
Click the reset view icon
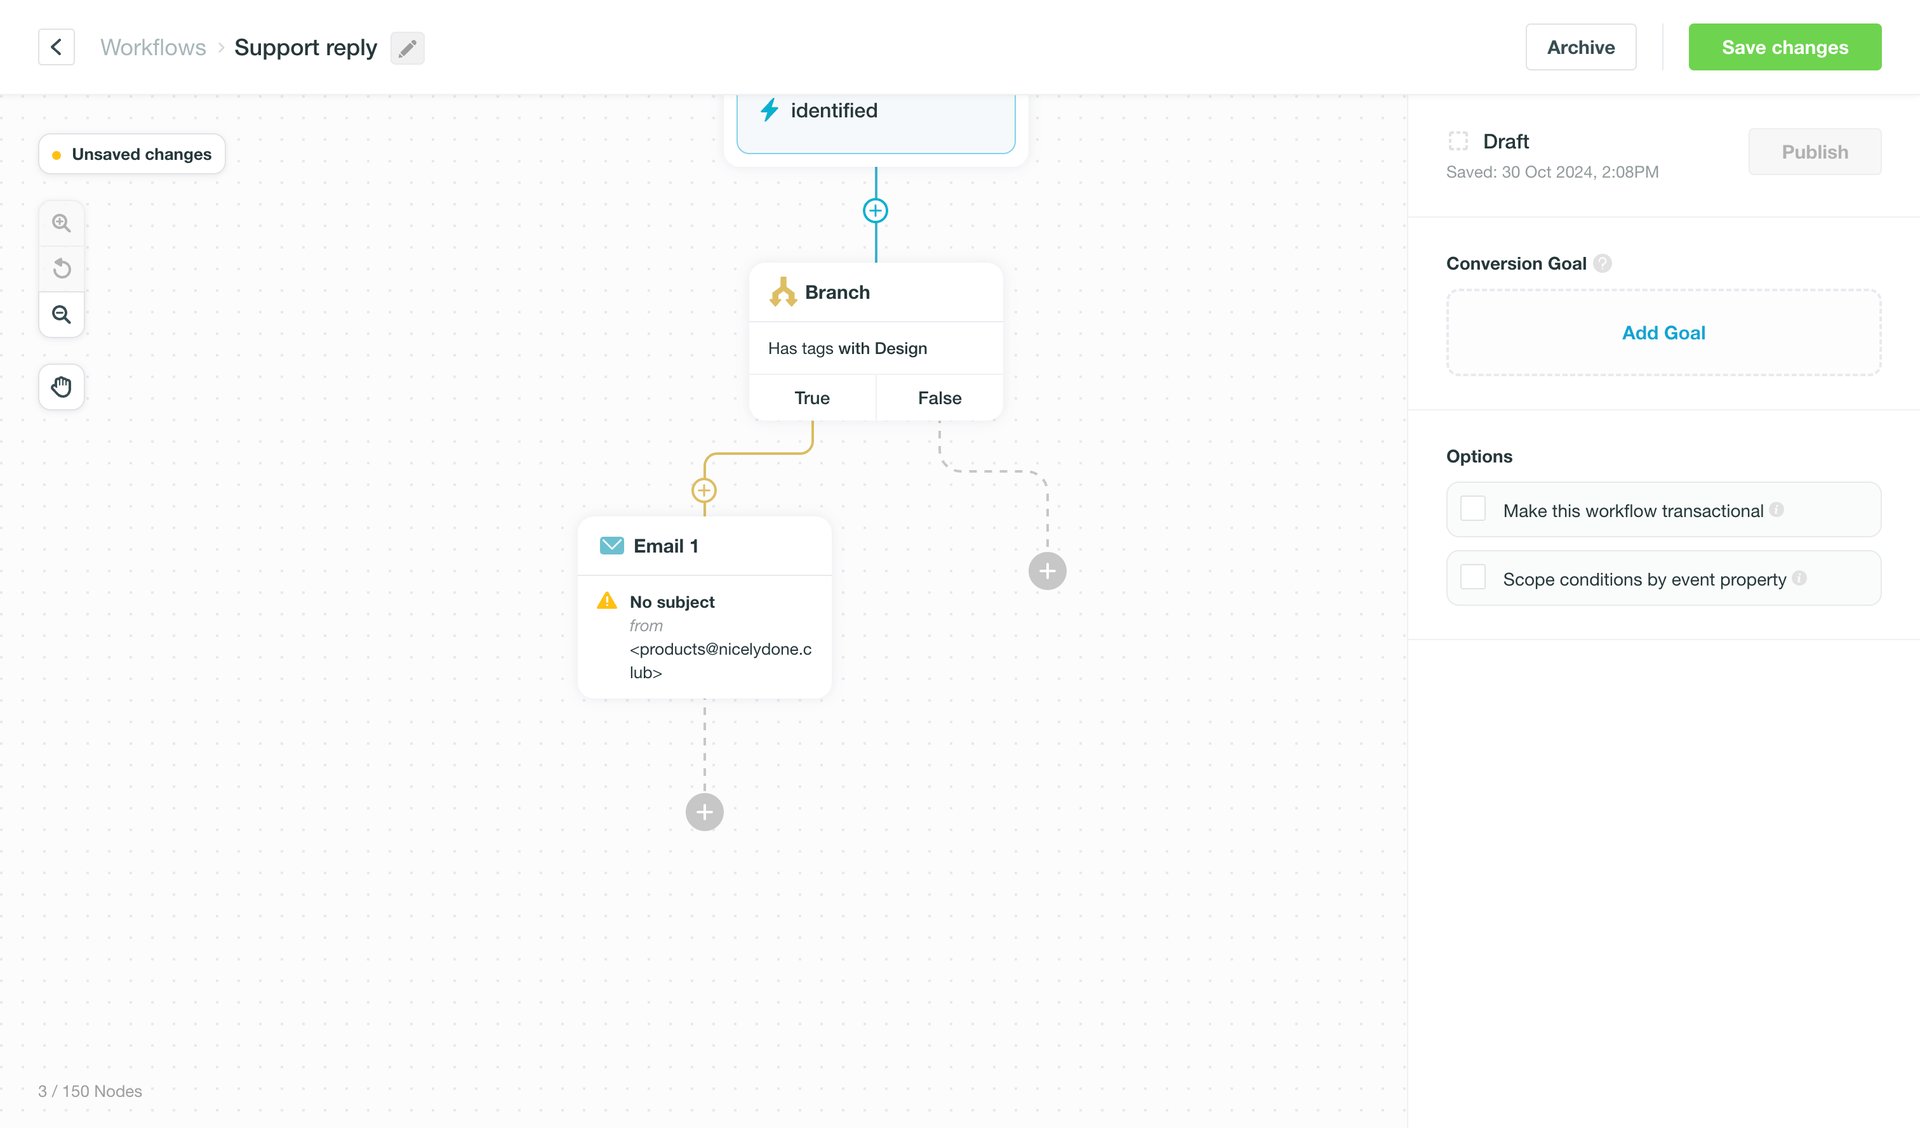[x=61, y=268]
